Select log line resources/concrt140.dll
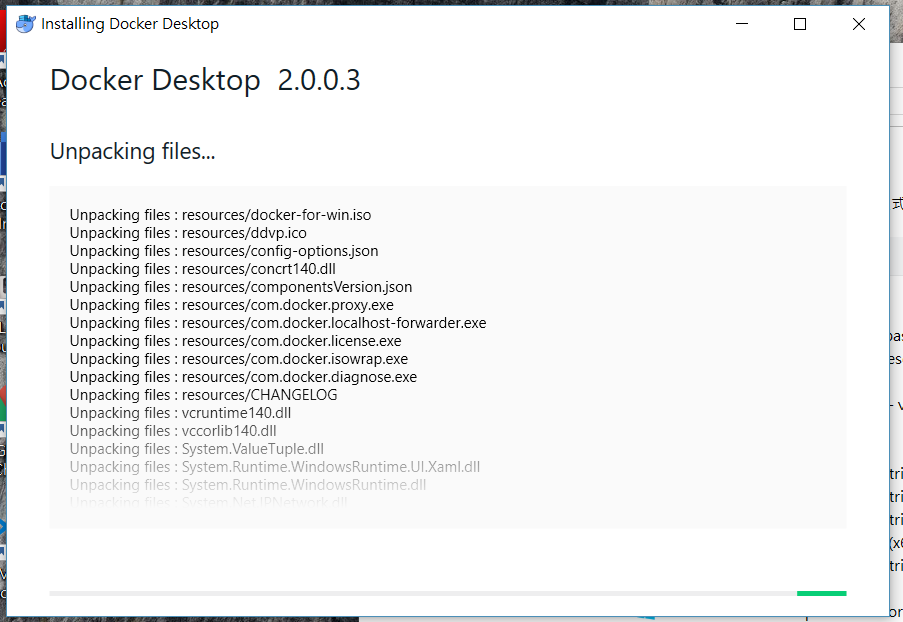 203,269
